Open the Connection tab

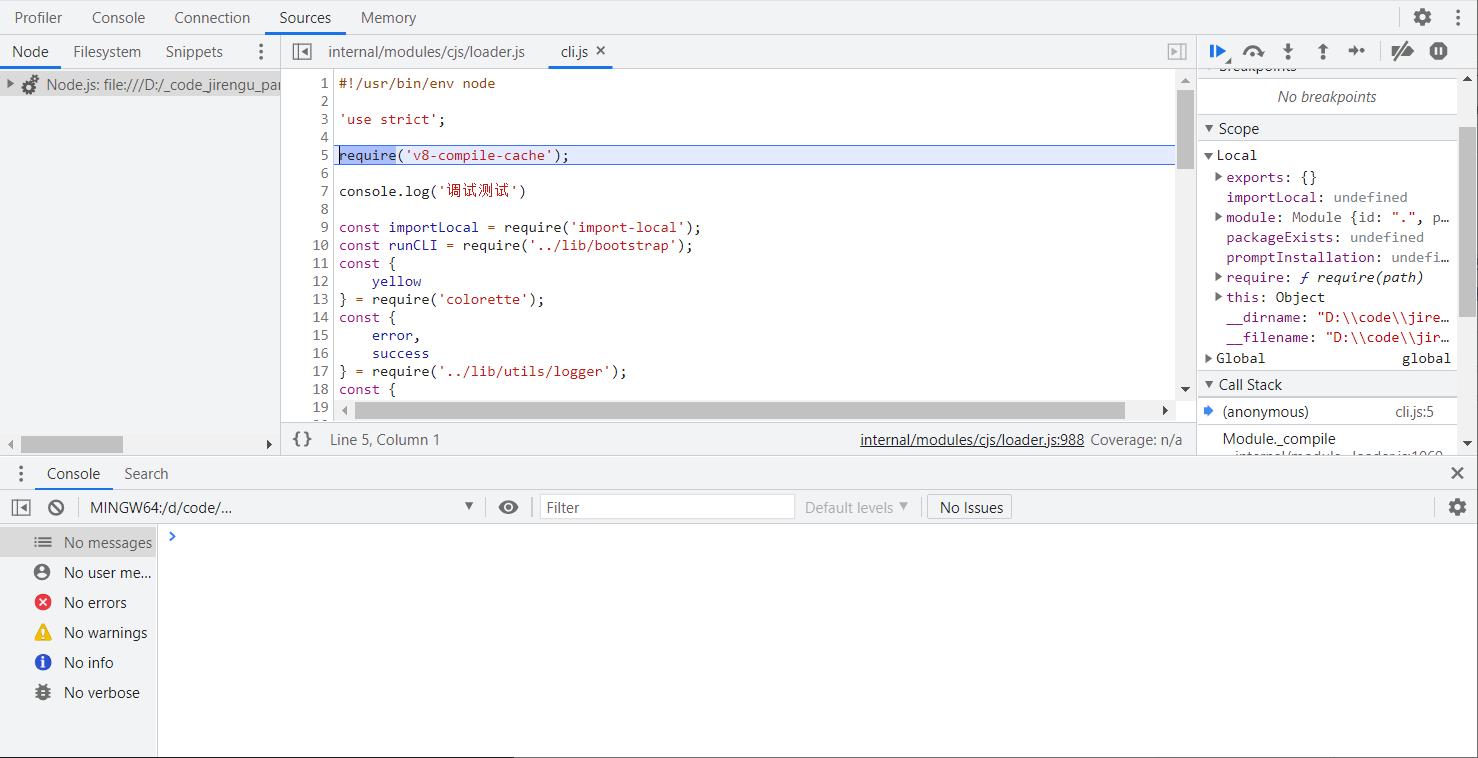[212, 17]
